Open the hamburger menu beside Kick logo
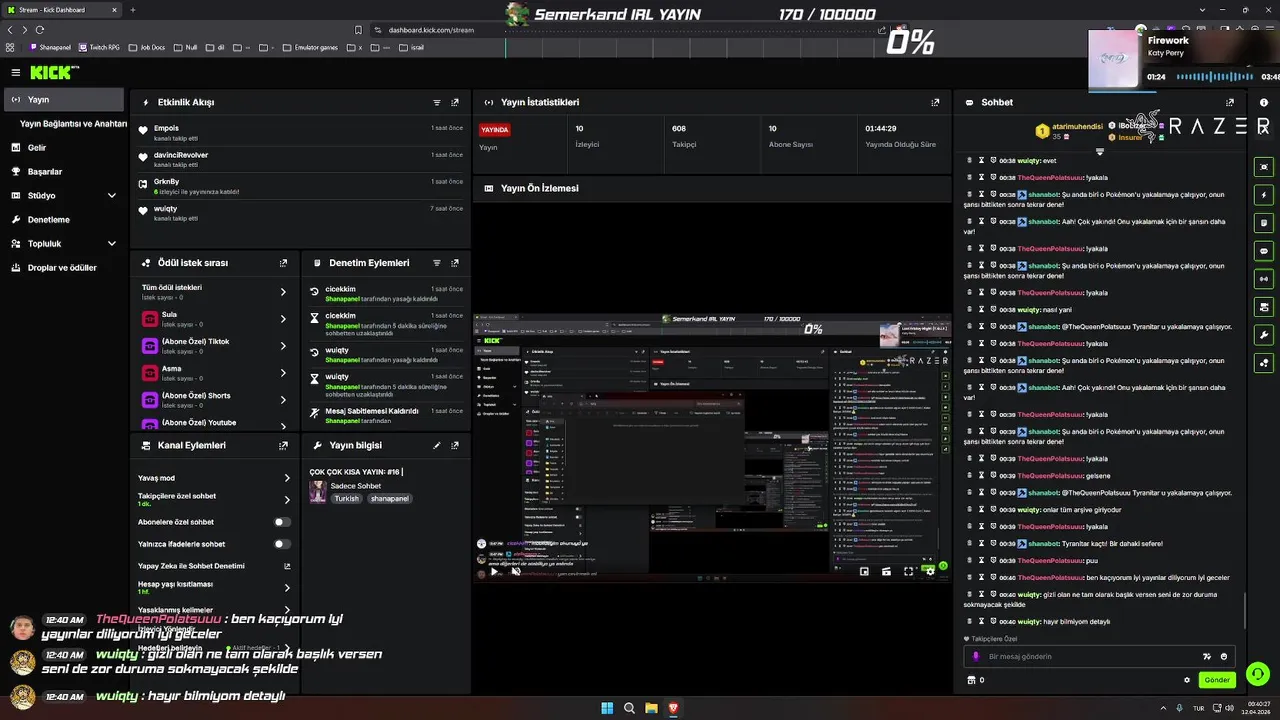 point(15,72)
